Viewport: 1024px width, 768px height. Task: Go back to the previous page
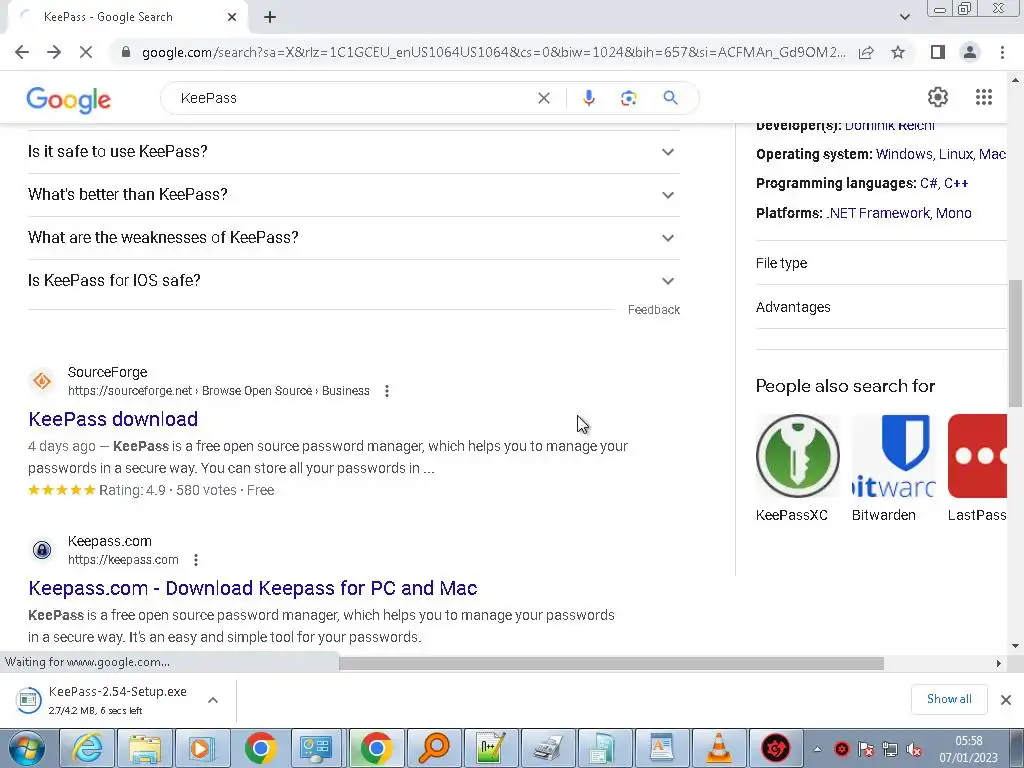click(22, 52)
